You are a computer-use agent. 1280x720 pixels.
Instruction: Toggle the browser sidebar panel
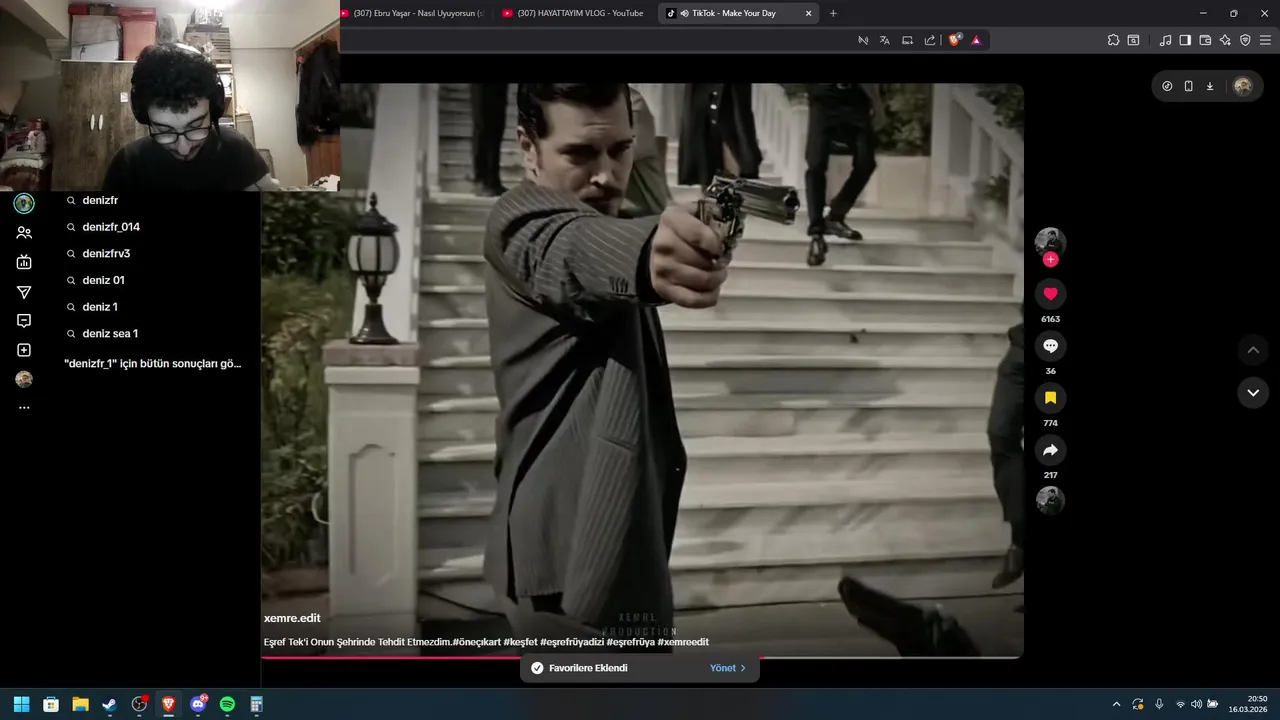tap(1185, 40)
